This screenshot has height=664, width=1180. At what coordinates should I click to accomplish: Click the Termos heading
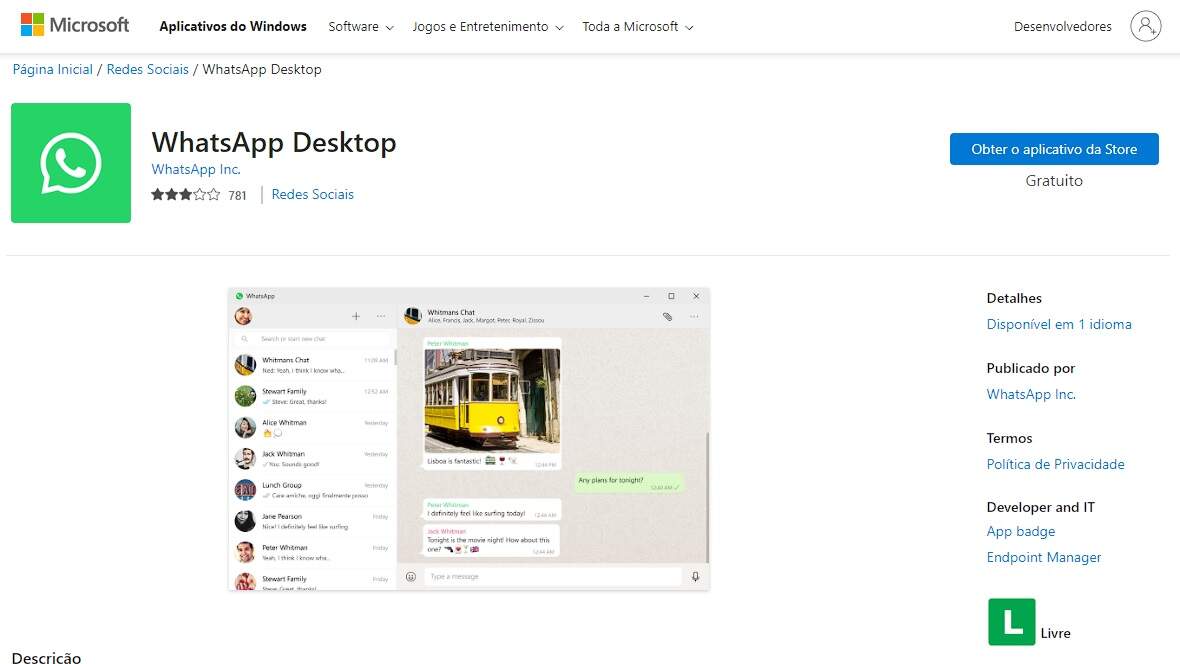click(x=1009, y=438)
